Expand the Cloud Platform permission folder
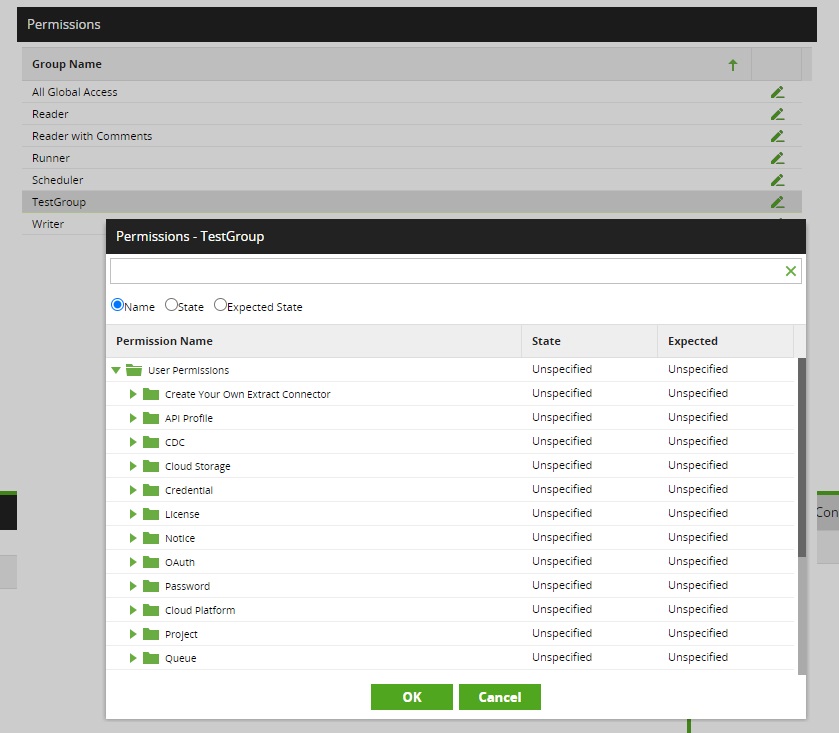 [x=133, y=610]
